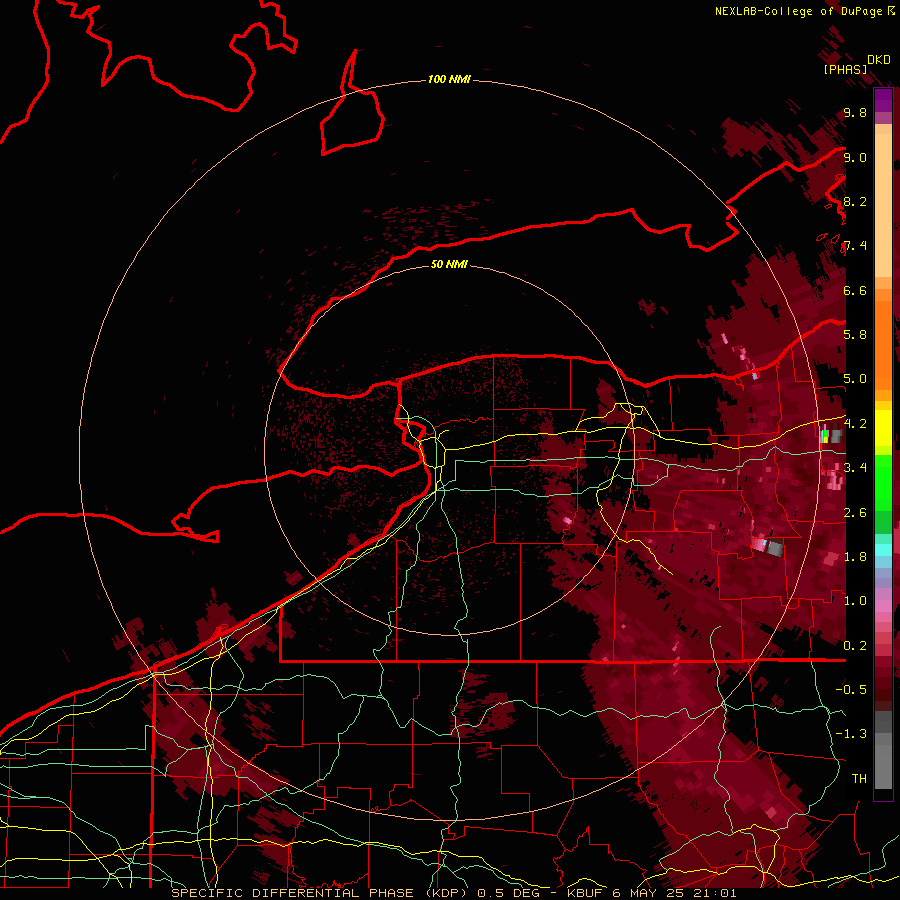Select the [PHAS] units label

(x=845, y=69)
